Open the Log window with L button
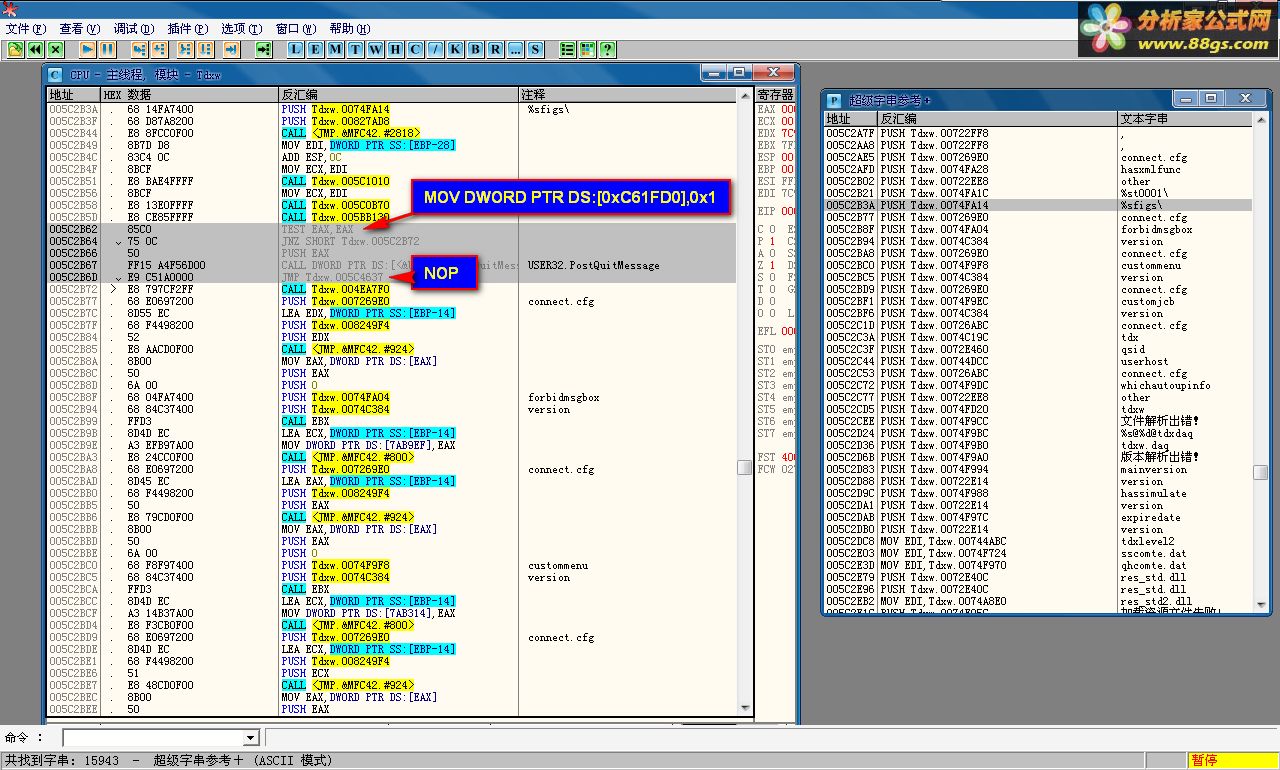Image resolution: width=1280 pixels, height=770 pixels. [x=296, y=49]
